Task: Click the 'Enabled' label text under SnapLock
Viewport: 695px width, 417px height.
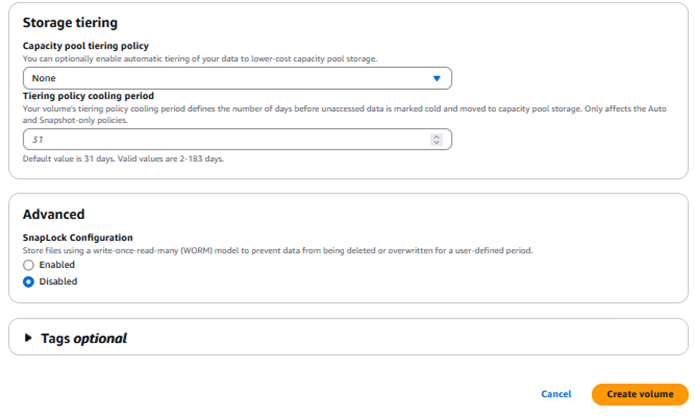Action: tap(57, 265)
